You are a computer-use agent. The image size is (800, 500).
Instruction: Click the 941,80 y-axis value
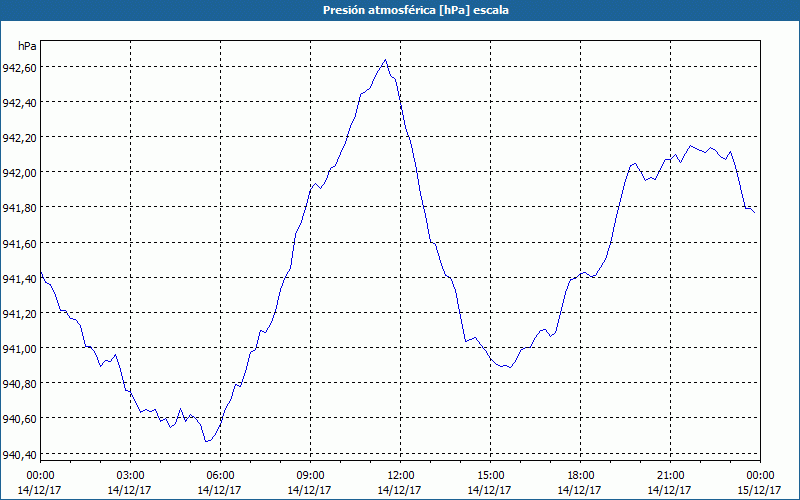19,208
